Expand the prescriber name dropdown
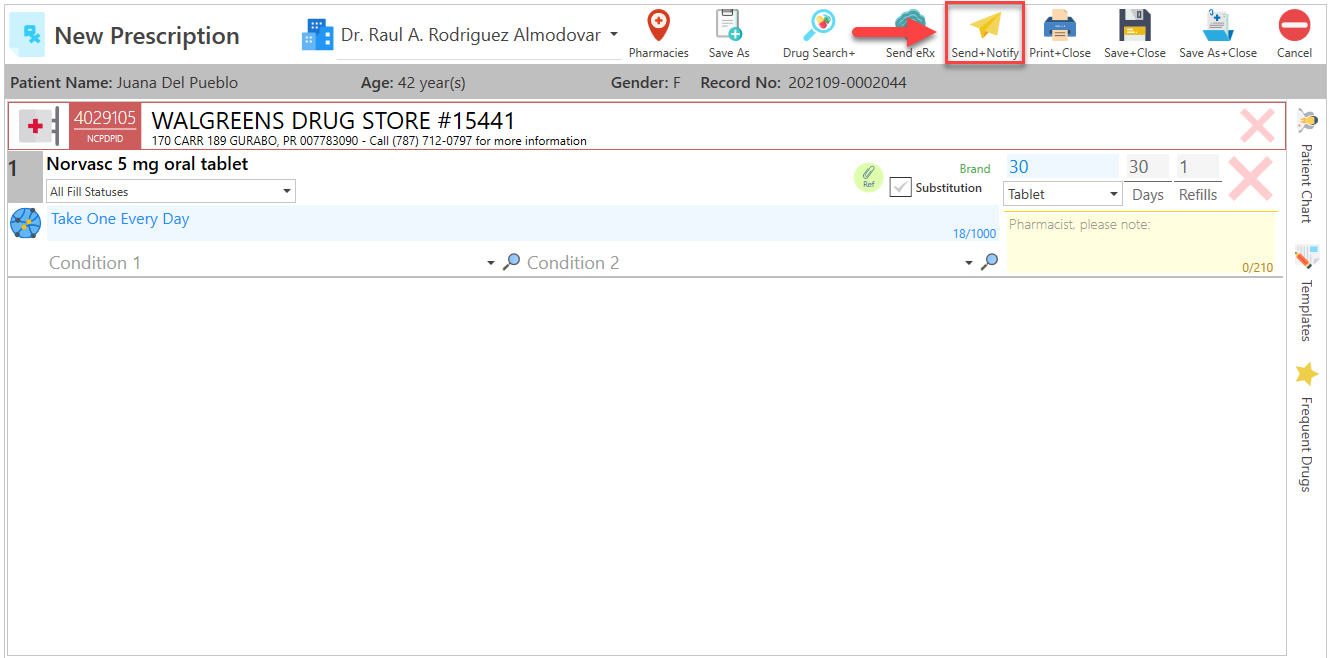The height and width of the screenshot is (658, 1330). (x=613, y=35)
